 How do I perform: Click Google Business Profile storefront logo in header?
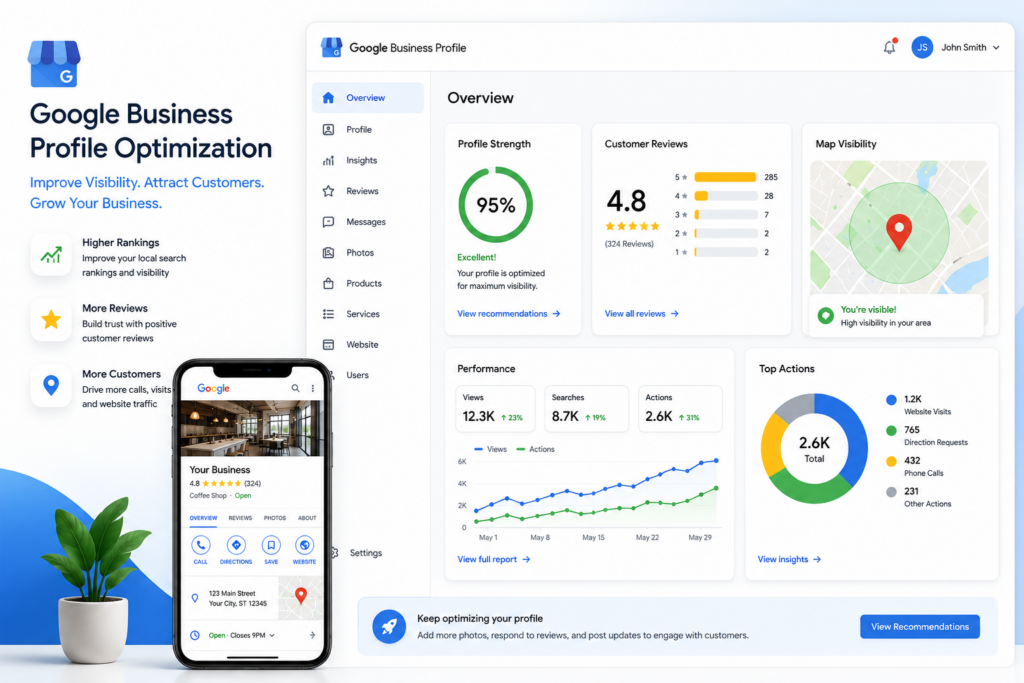pos(331,47)
